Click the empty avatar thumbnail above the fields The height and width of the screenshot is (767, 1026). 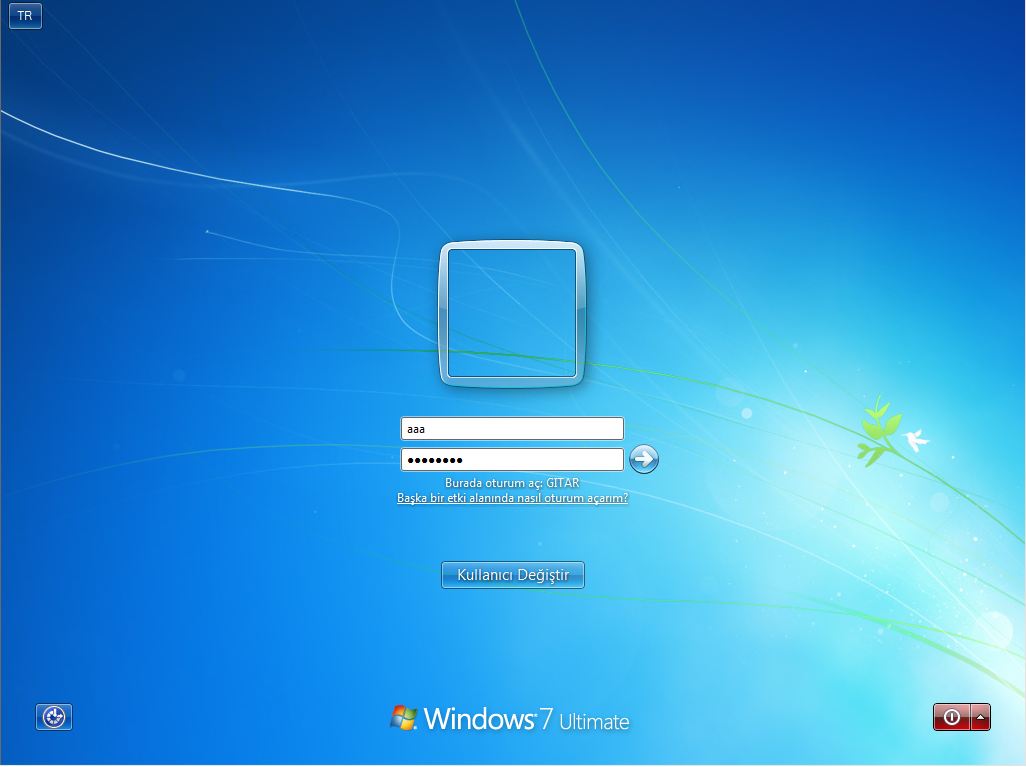512,312
